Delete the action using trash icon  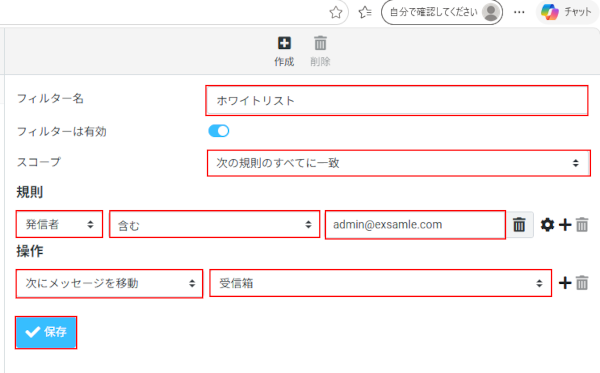click(x=582, y=283)
